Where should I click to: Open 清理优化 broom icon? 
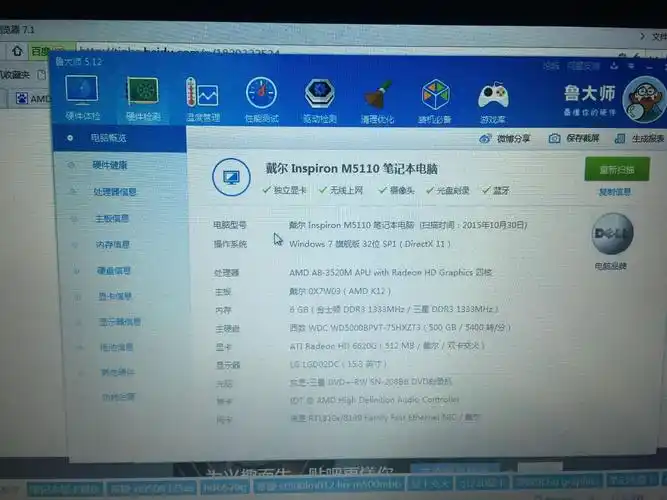(x=378, y=95)
